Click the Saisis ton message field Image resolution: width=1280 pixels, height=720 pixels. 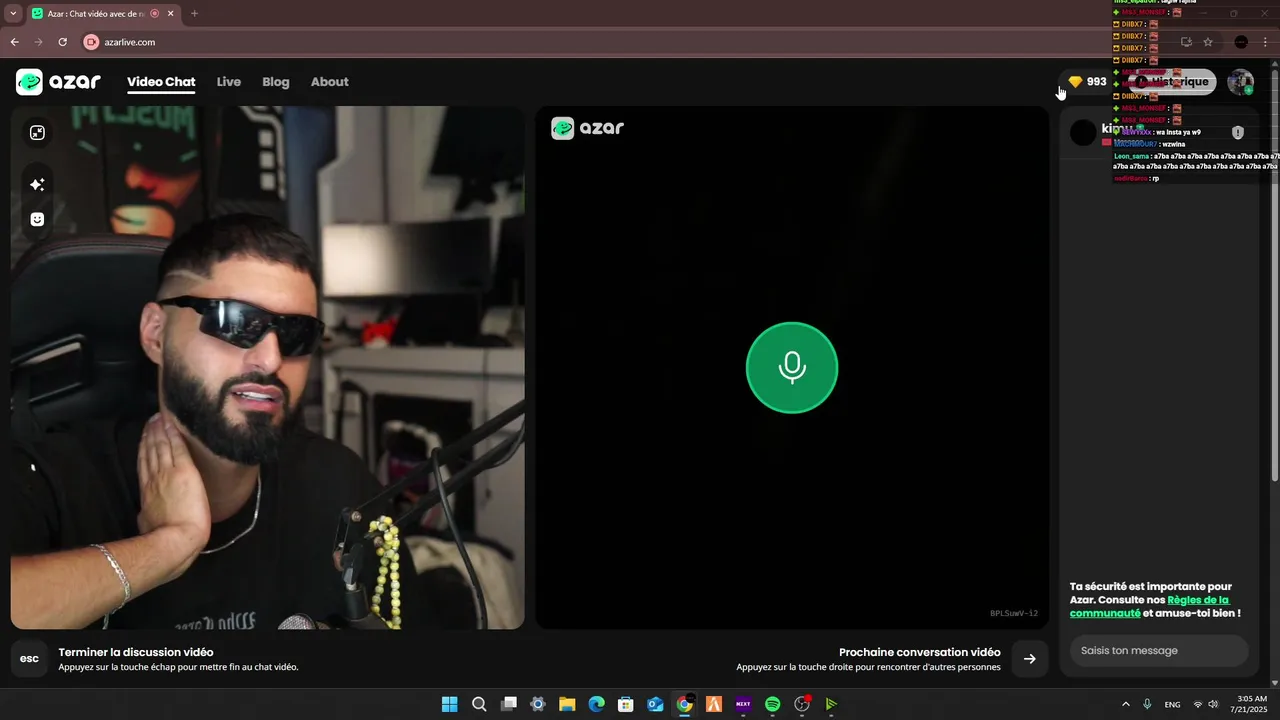click(1159, 650)
